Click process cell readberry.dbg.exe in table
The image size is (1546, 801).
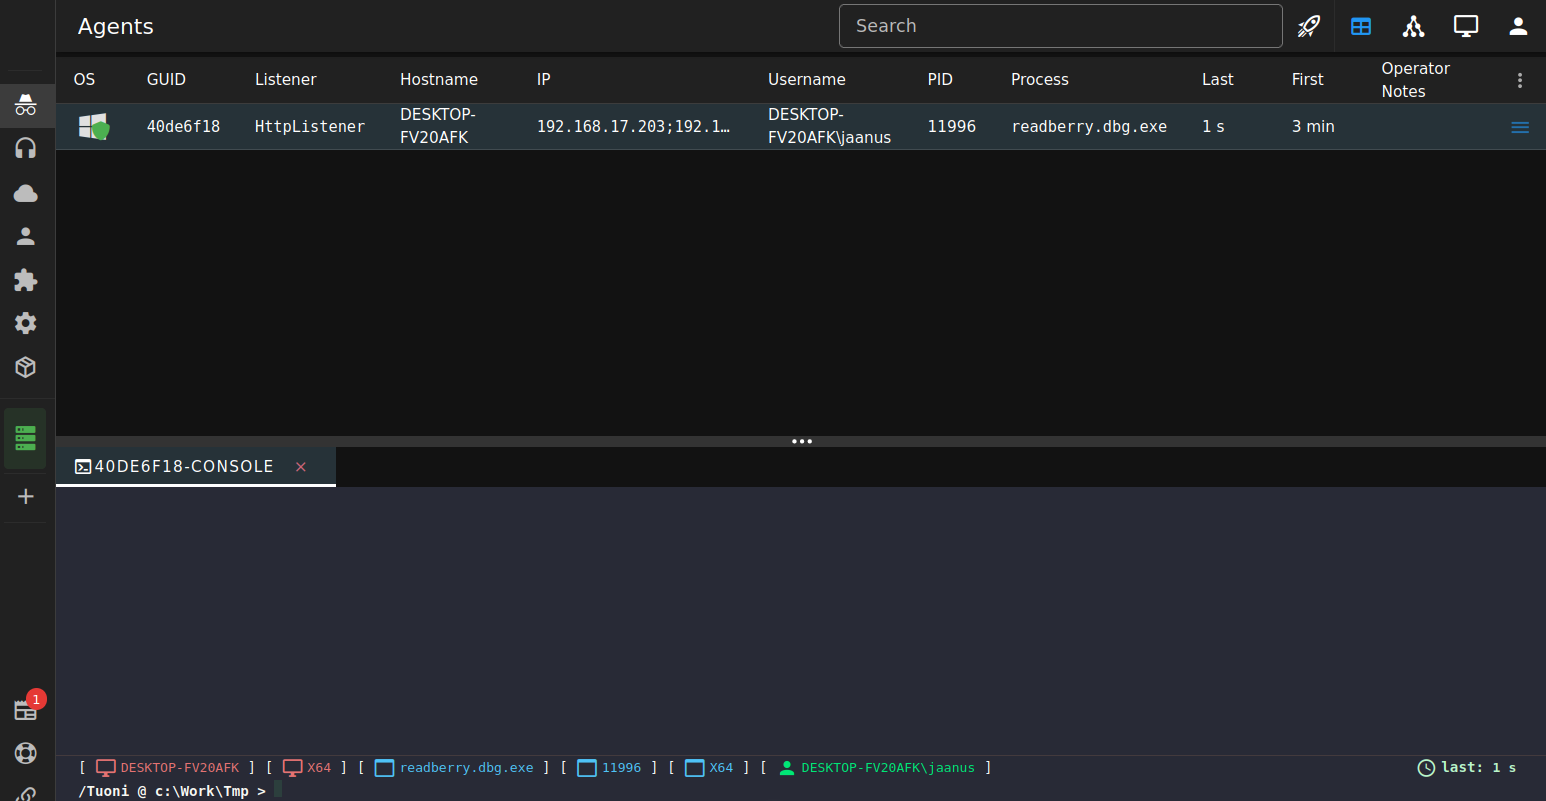click(1089, 127)
